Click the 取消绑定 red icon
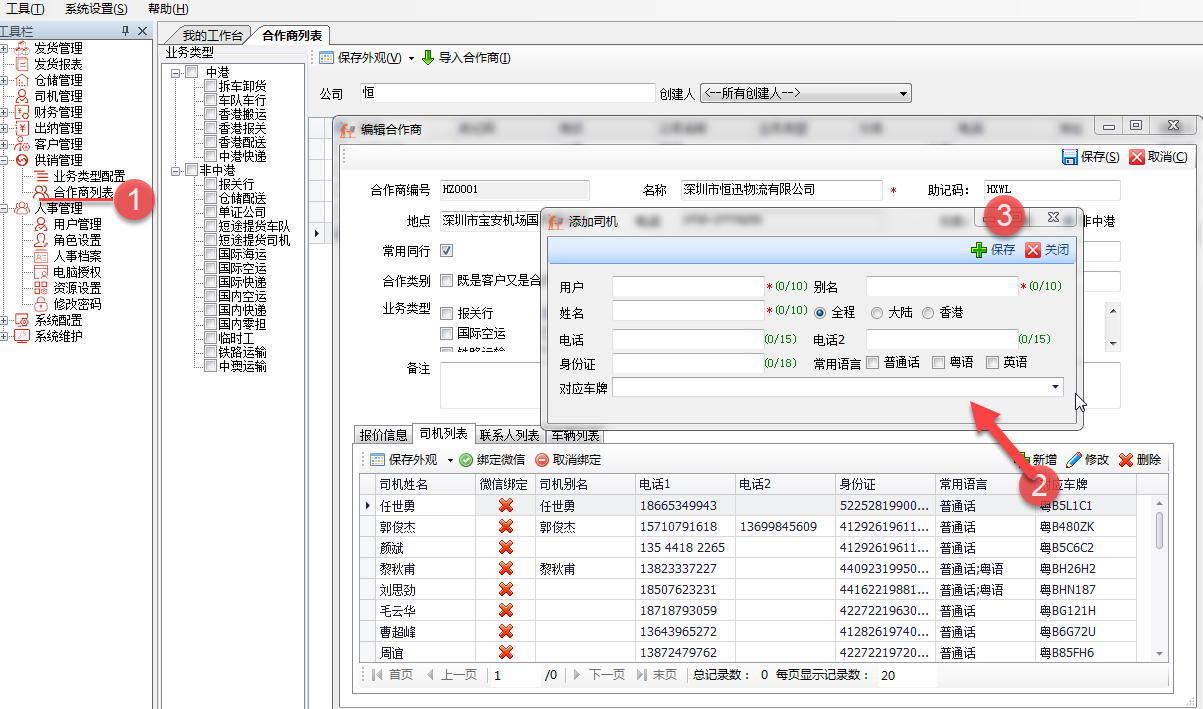The height and width of the screenshot is (709, 1203). 542,460
